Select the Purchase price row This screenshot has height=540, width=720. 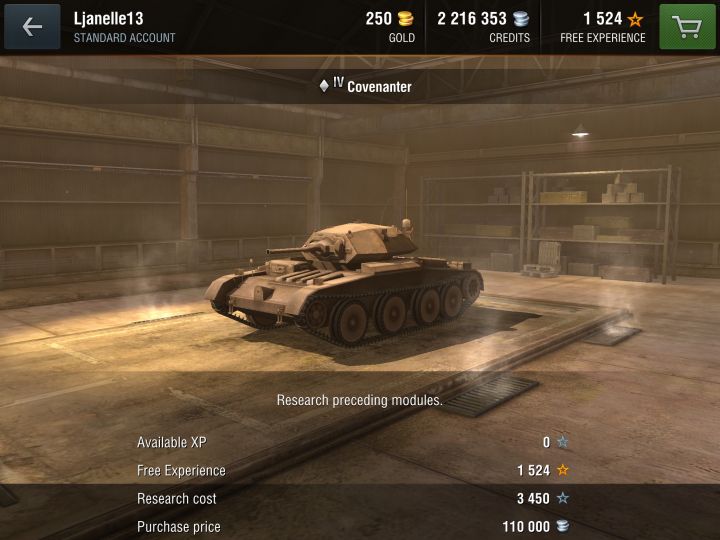353,526
